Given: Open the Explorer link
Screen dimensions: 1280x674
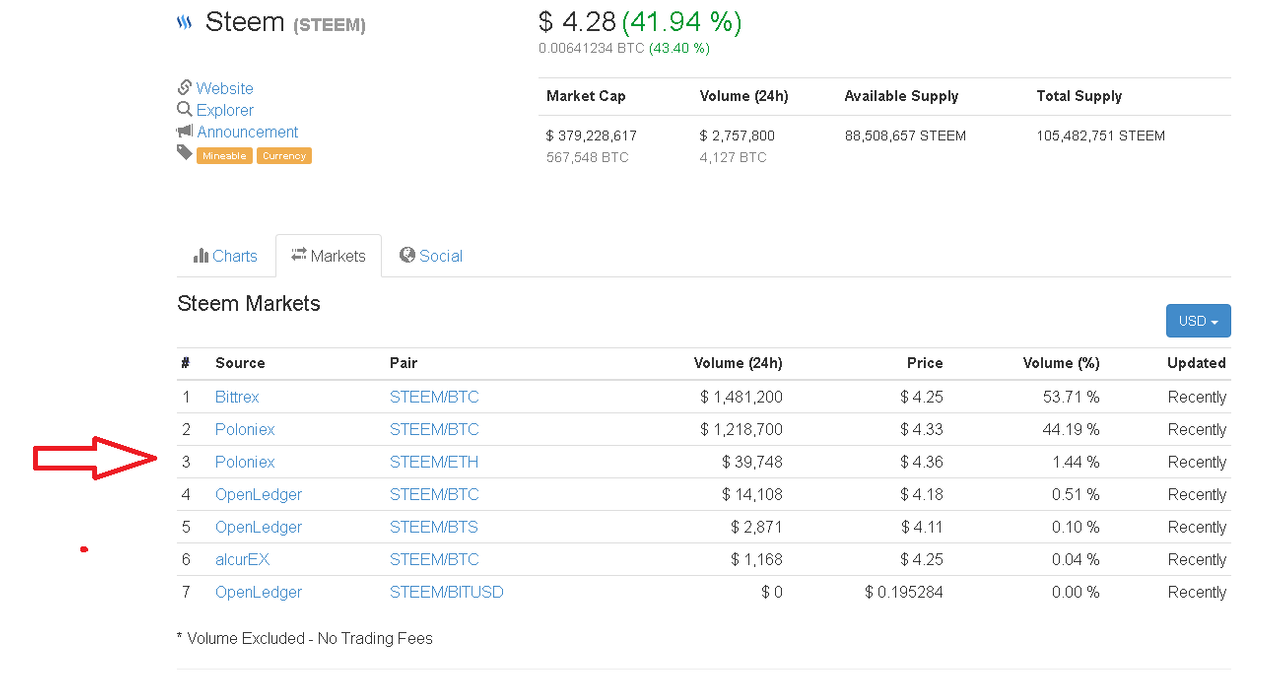Looking at the screenshot, I should (x=225, y=110).
